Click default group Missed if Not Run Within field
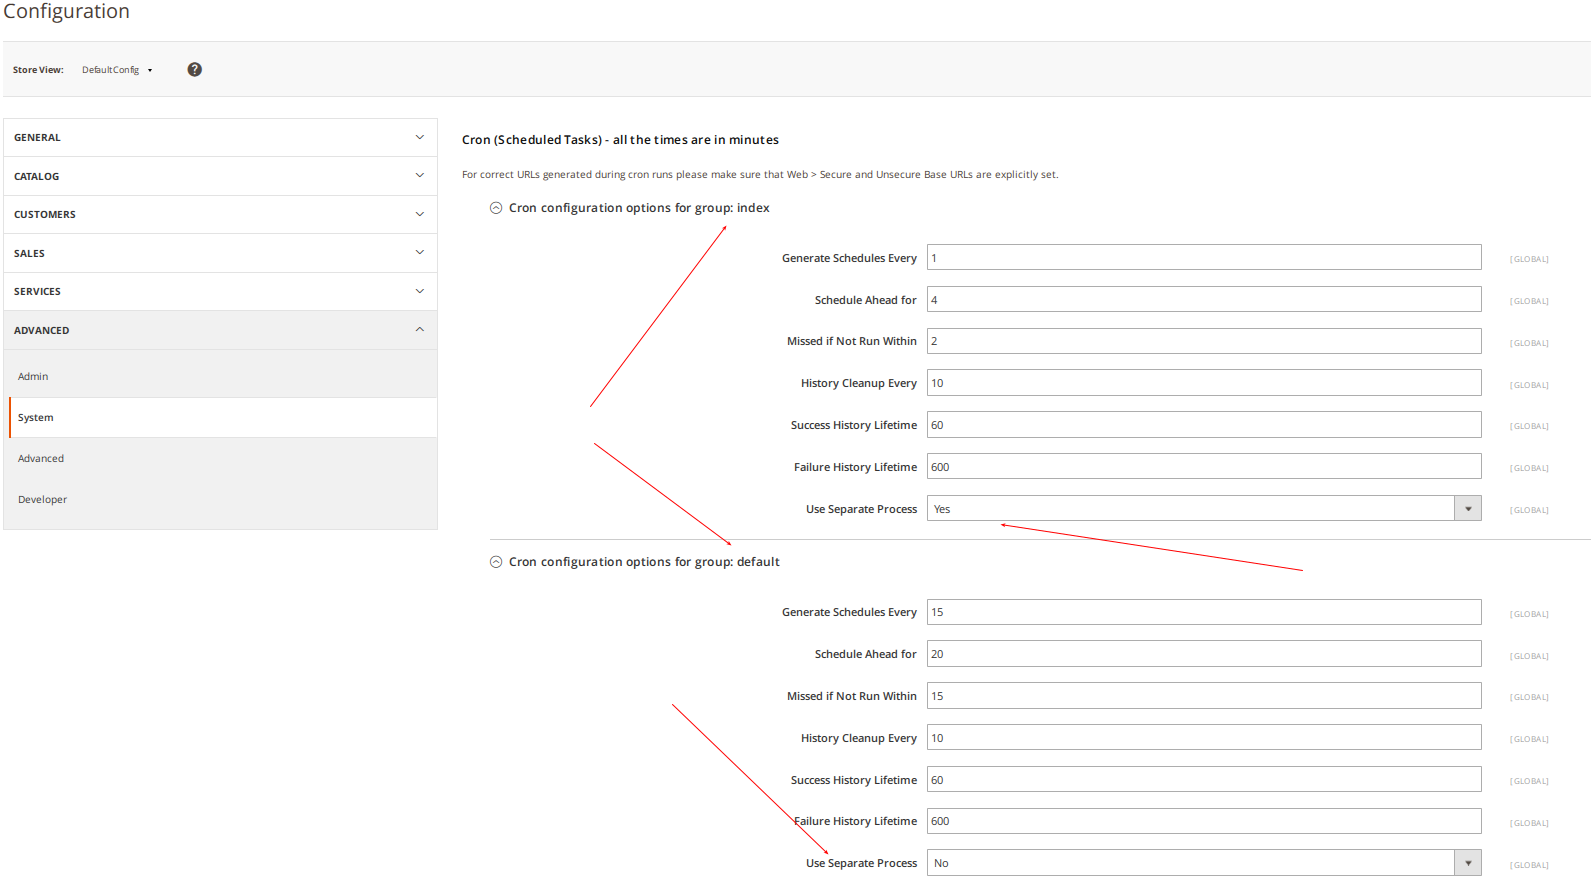 [1203, 696]
